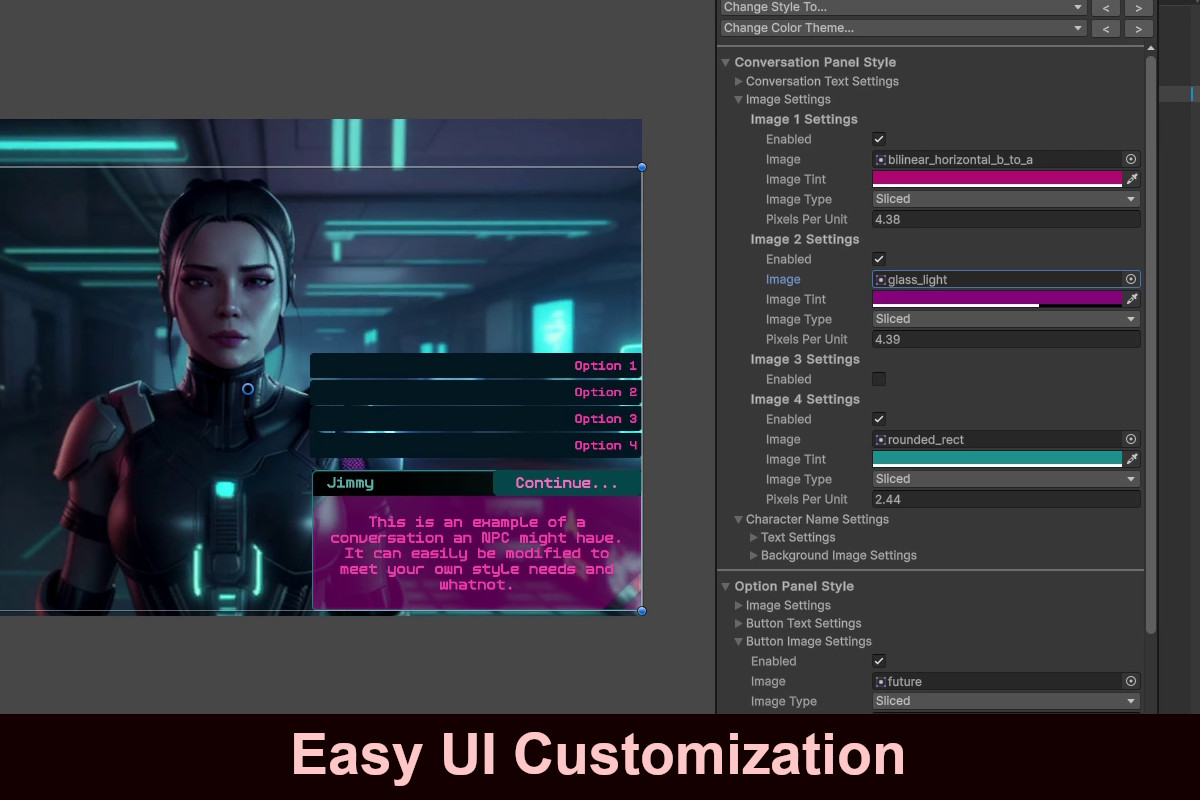Pick Image 4 tint with the eyedropper
Image resolution: width=1200 pixels, height=800 pixels.
click(x=1133, y=459)
